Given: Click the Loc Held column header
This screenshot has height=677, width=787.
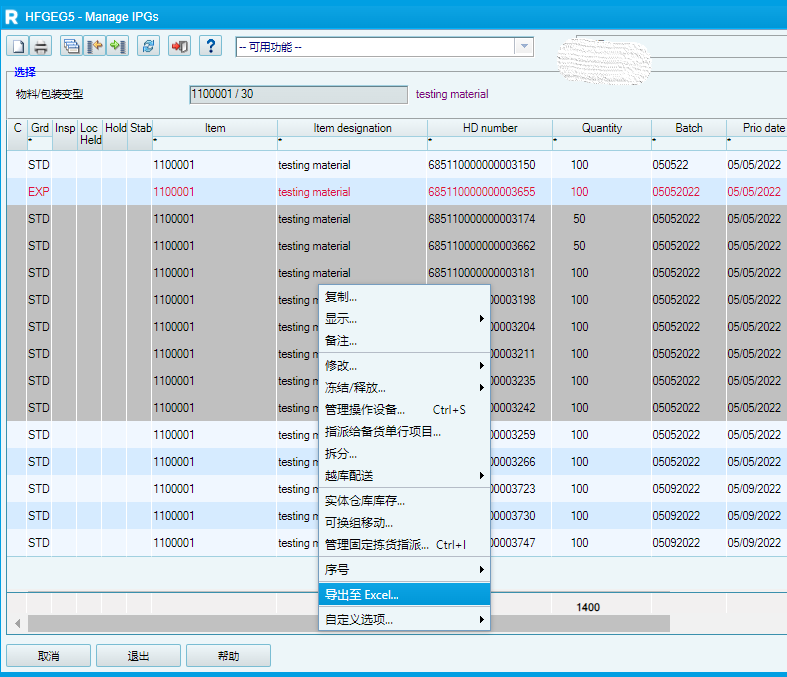Looking at the screenshot, I should point(90,134).
